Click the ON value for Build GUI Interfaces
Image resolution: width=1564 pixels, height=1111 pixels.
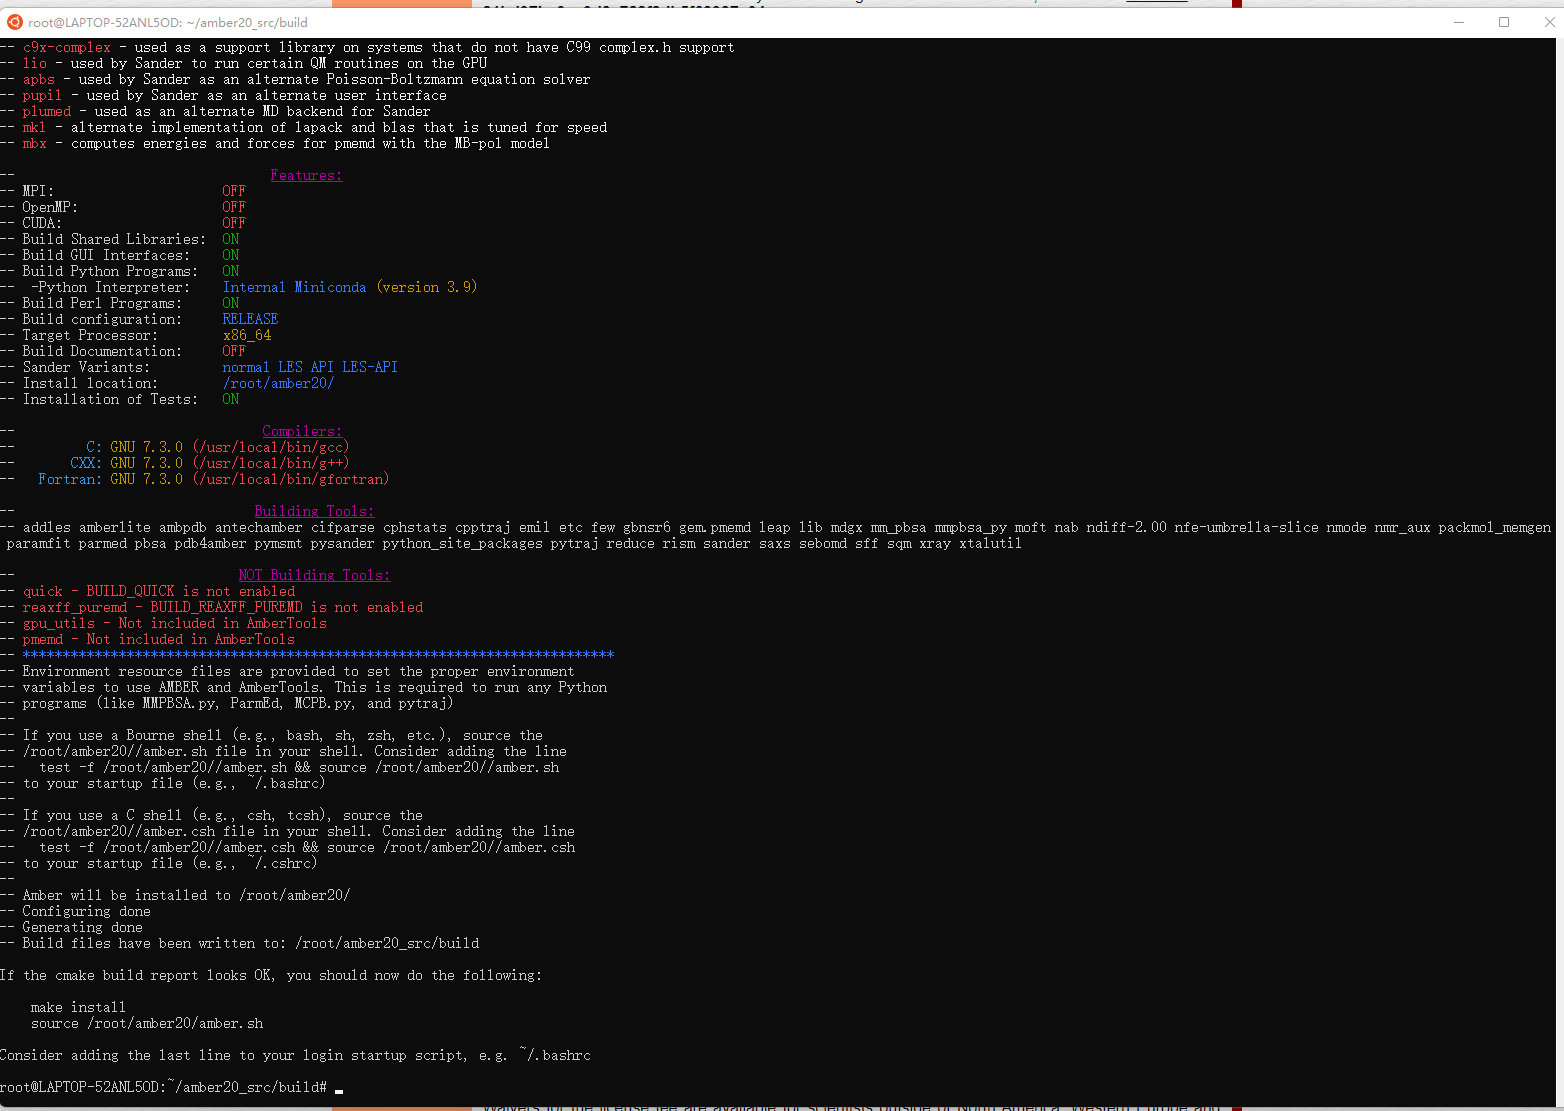231,255
